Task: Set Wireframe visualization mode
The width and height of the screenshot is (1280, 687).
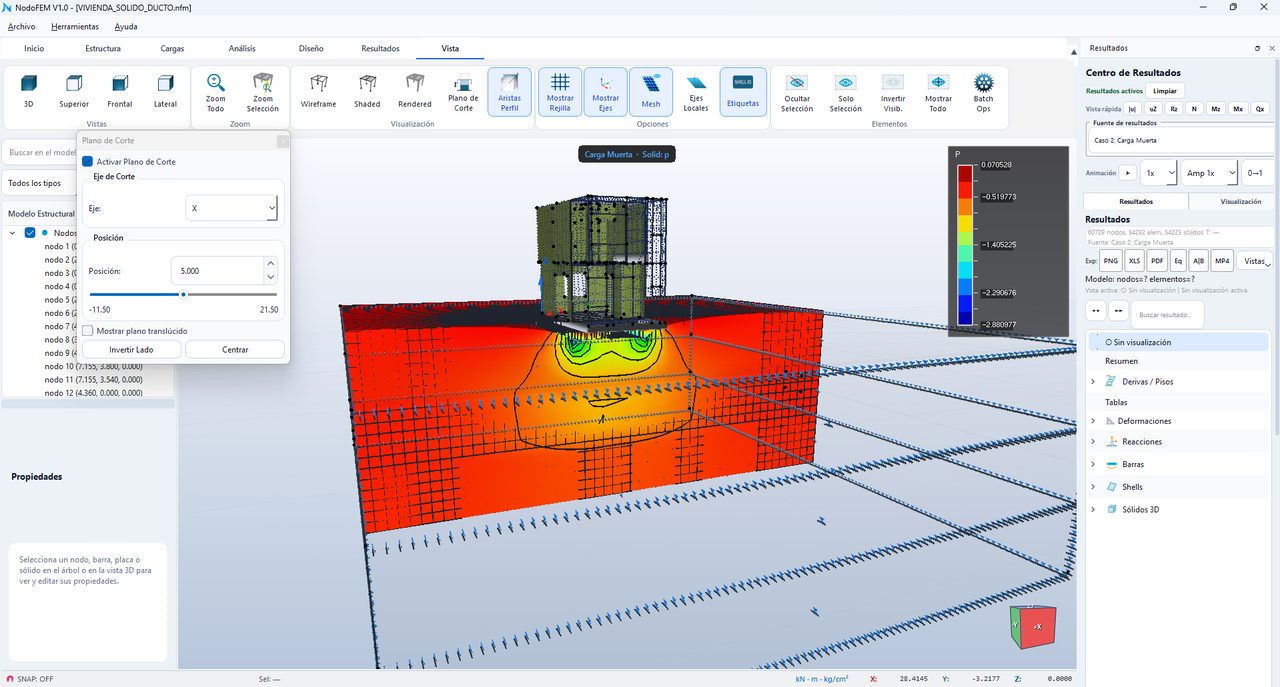Action: (x=319, y=90)
